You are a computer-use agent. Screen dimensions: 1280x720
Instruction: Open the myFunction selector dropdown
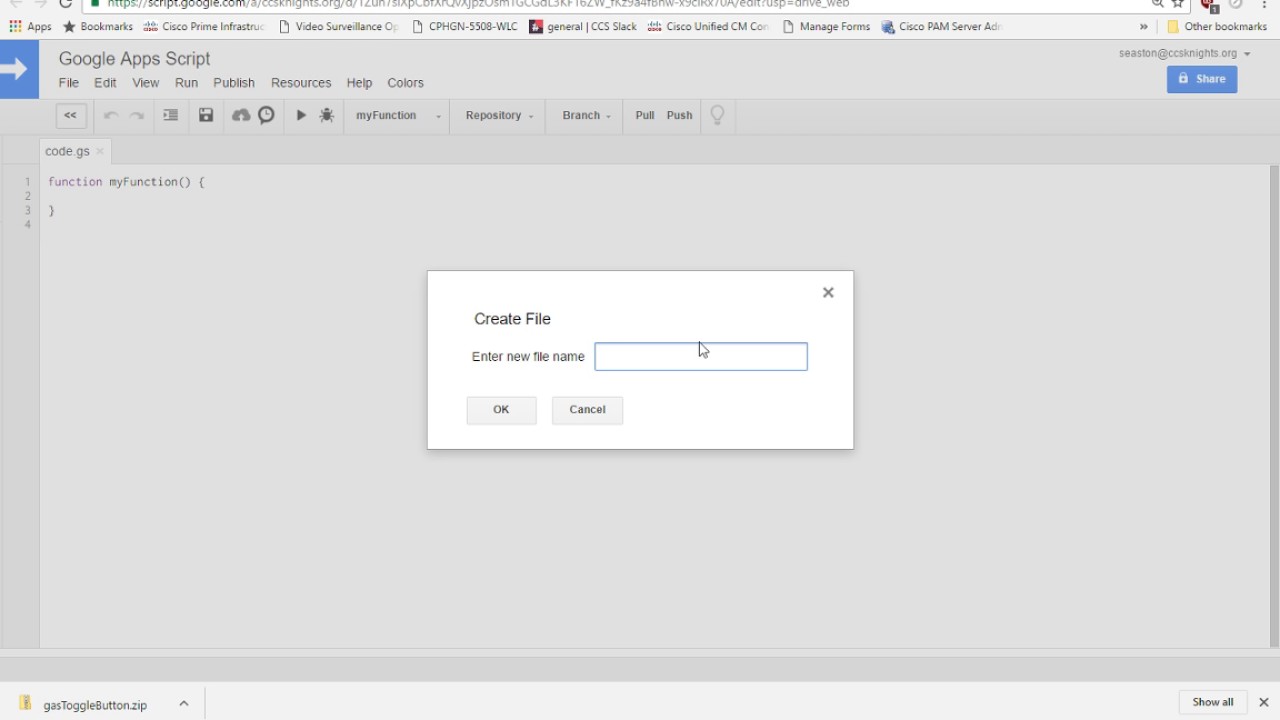tap(398, 116)
